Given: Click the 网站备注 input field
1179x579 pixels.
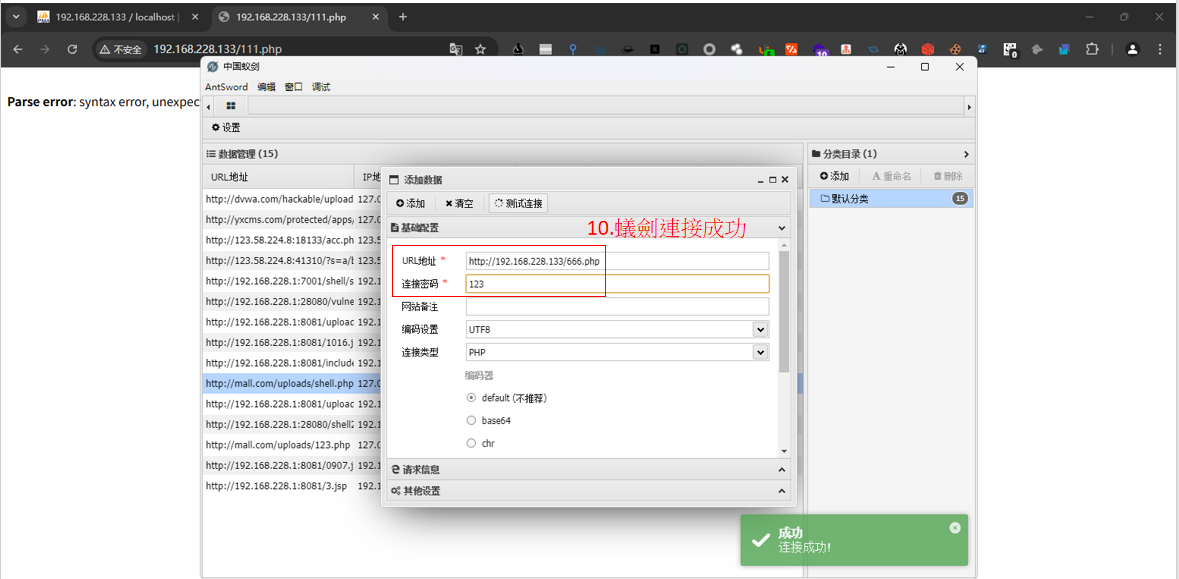Looking at the screenshot, I should 617,307.
